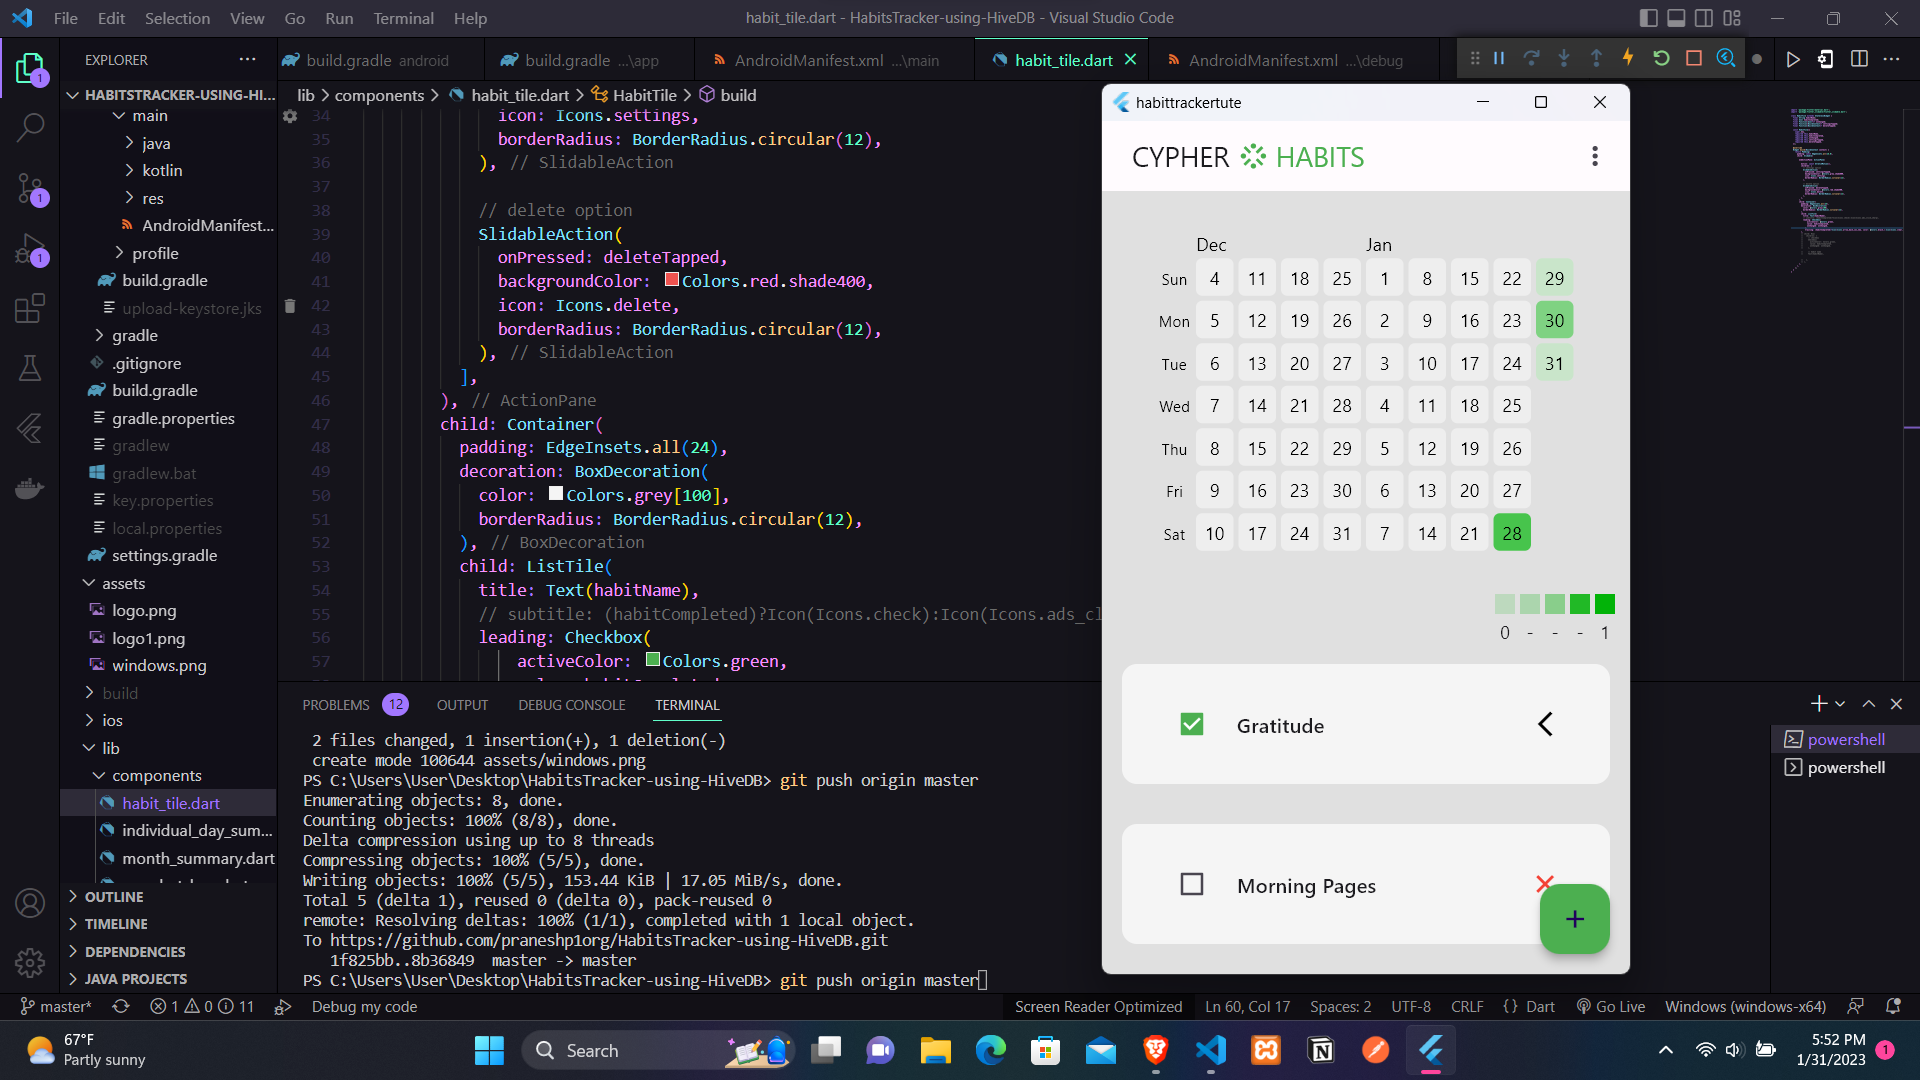The image size is (1920, 1080).
Task: Toggle the Screen Reader Optimized status
Action: [x=1098, y=1007]
